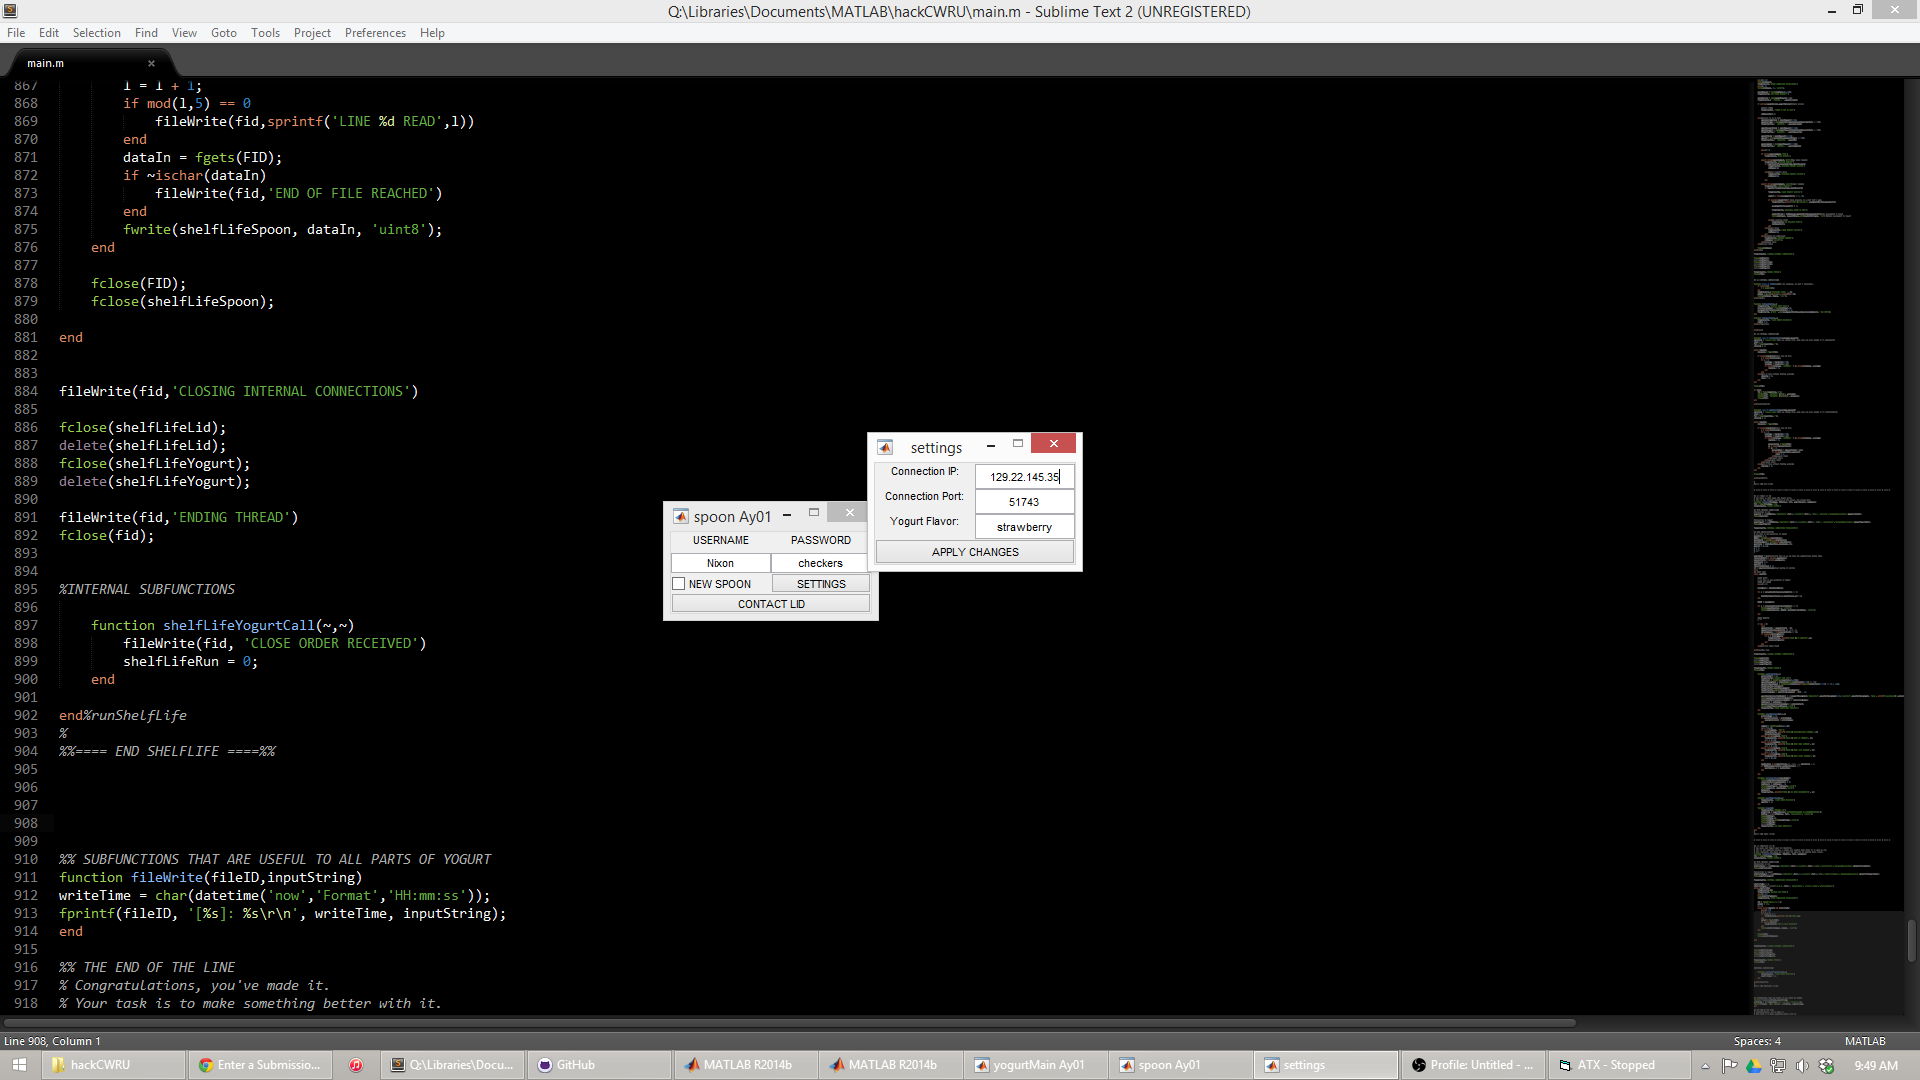Open the Windows Start button
1920x1080 pixels.
[x=19, y=1065]
